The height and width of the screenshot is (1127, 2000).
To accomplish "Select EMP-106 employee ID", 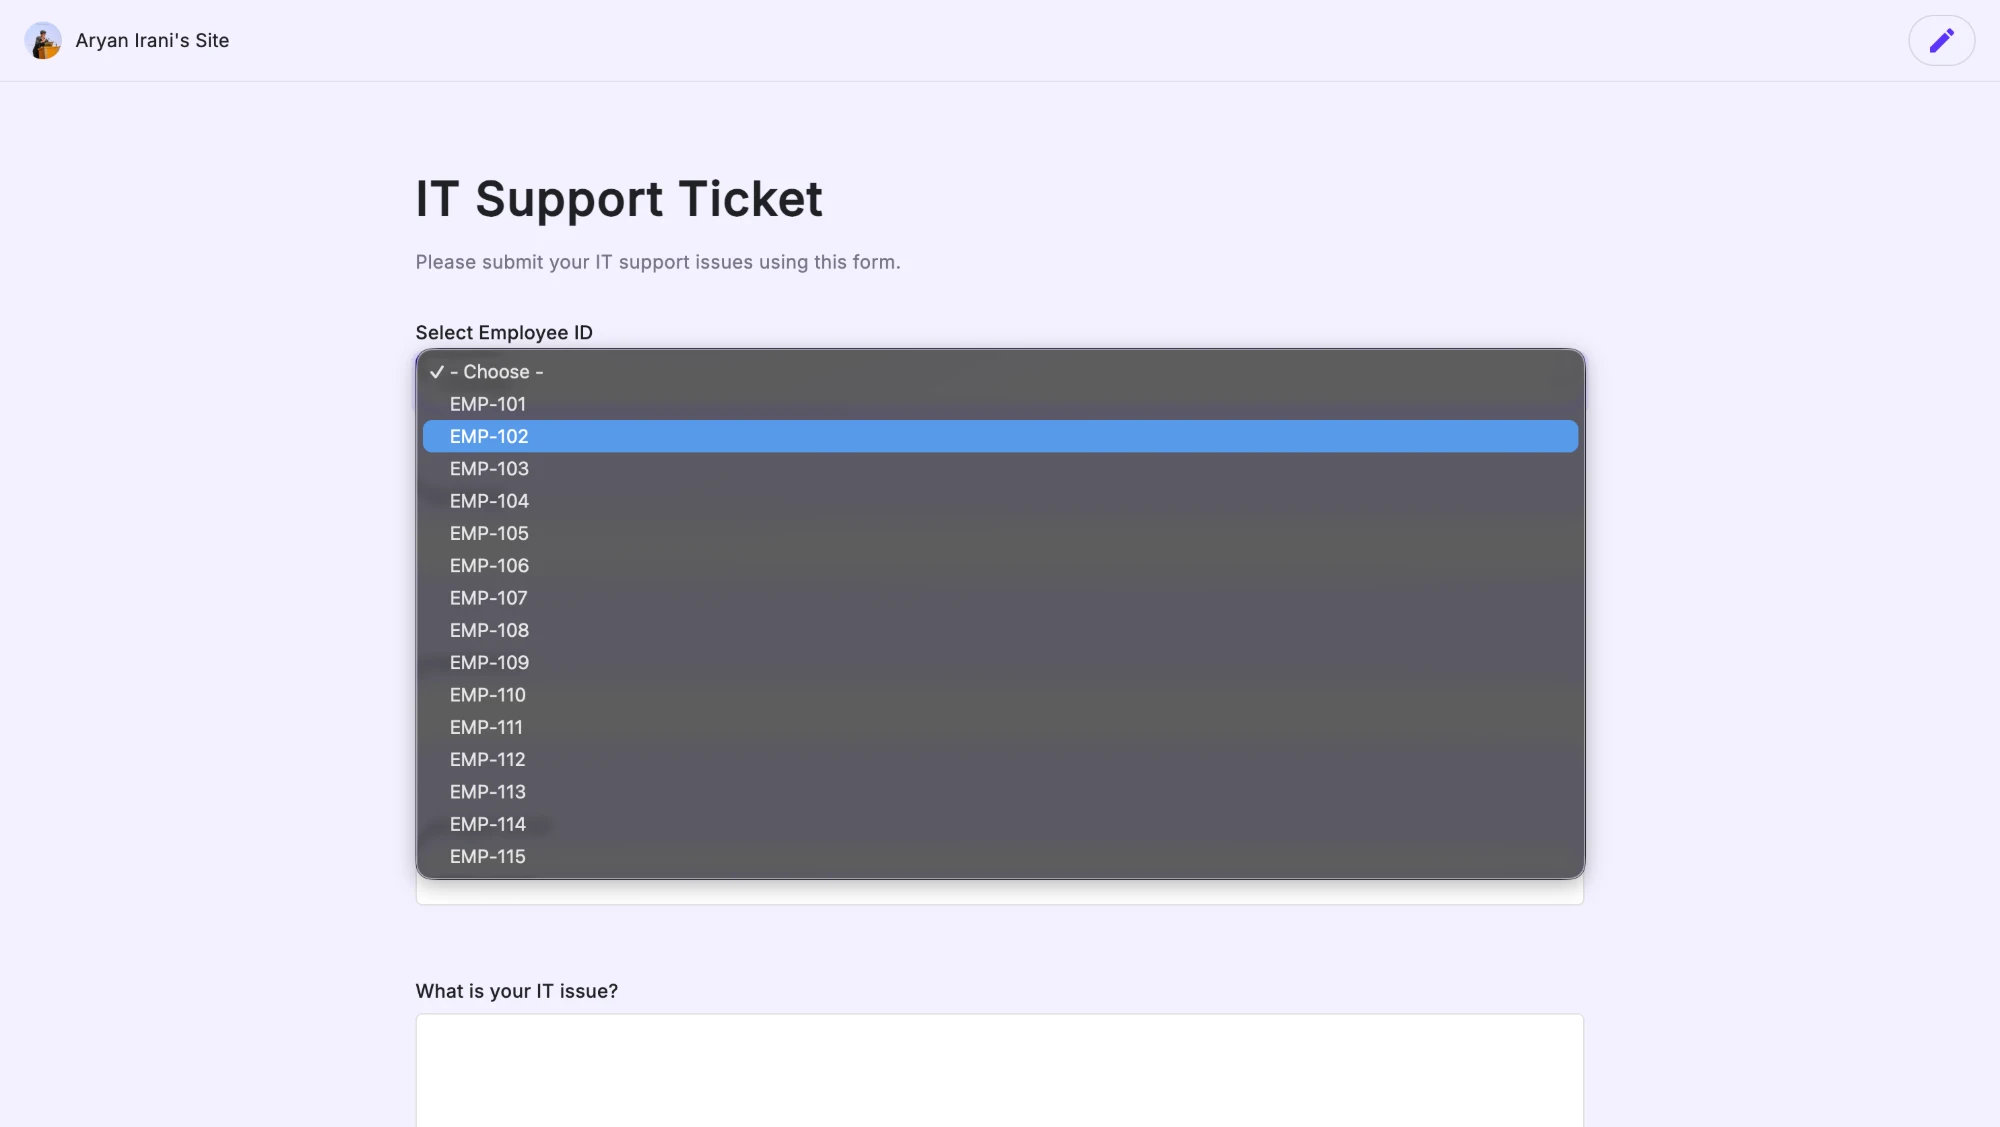I will point(1000,566).
